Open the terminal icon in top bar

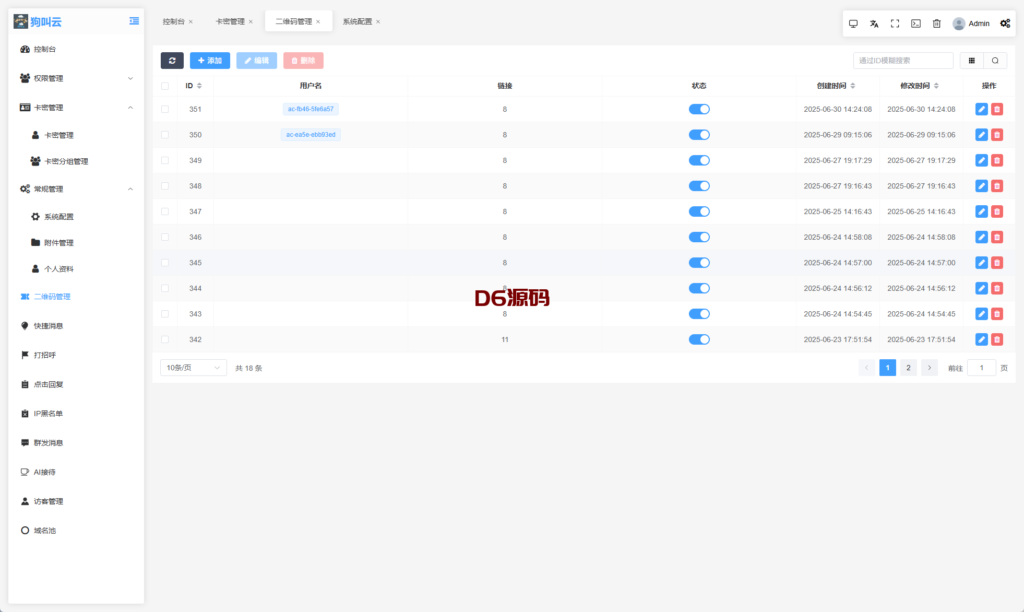pos(916,23)
